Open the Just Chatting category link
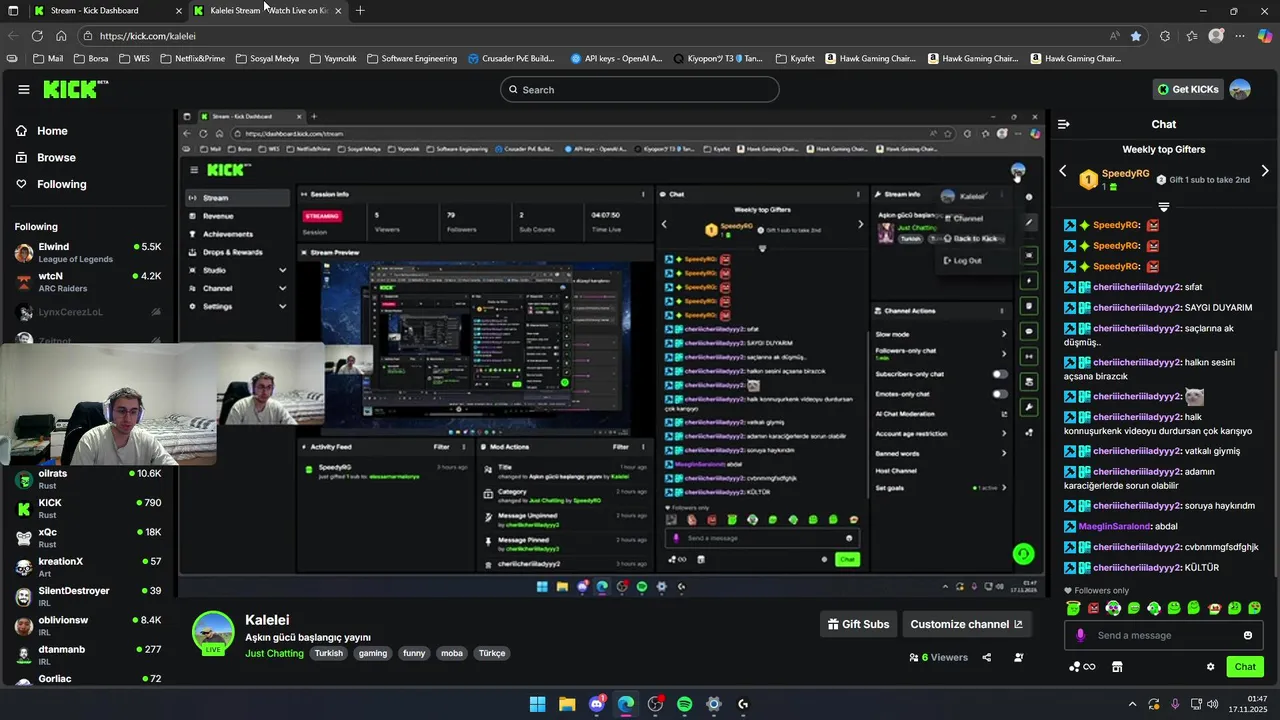This screenshot has height=720, width=1280. click(x=274, y=653)
